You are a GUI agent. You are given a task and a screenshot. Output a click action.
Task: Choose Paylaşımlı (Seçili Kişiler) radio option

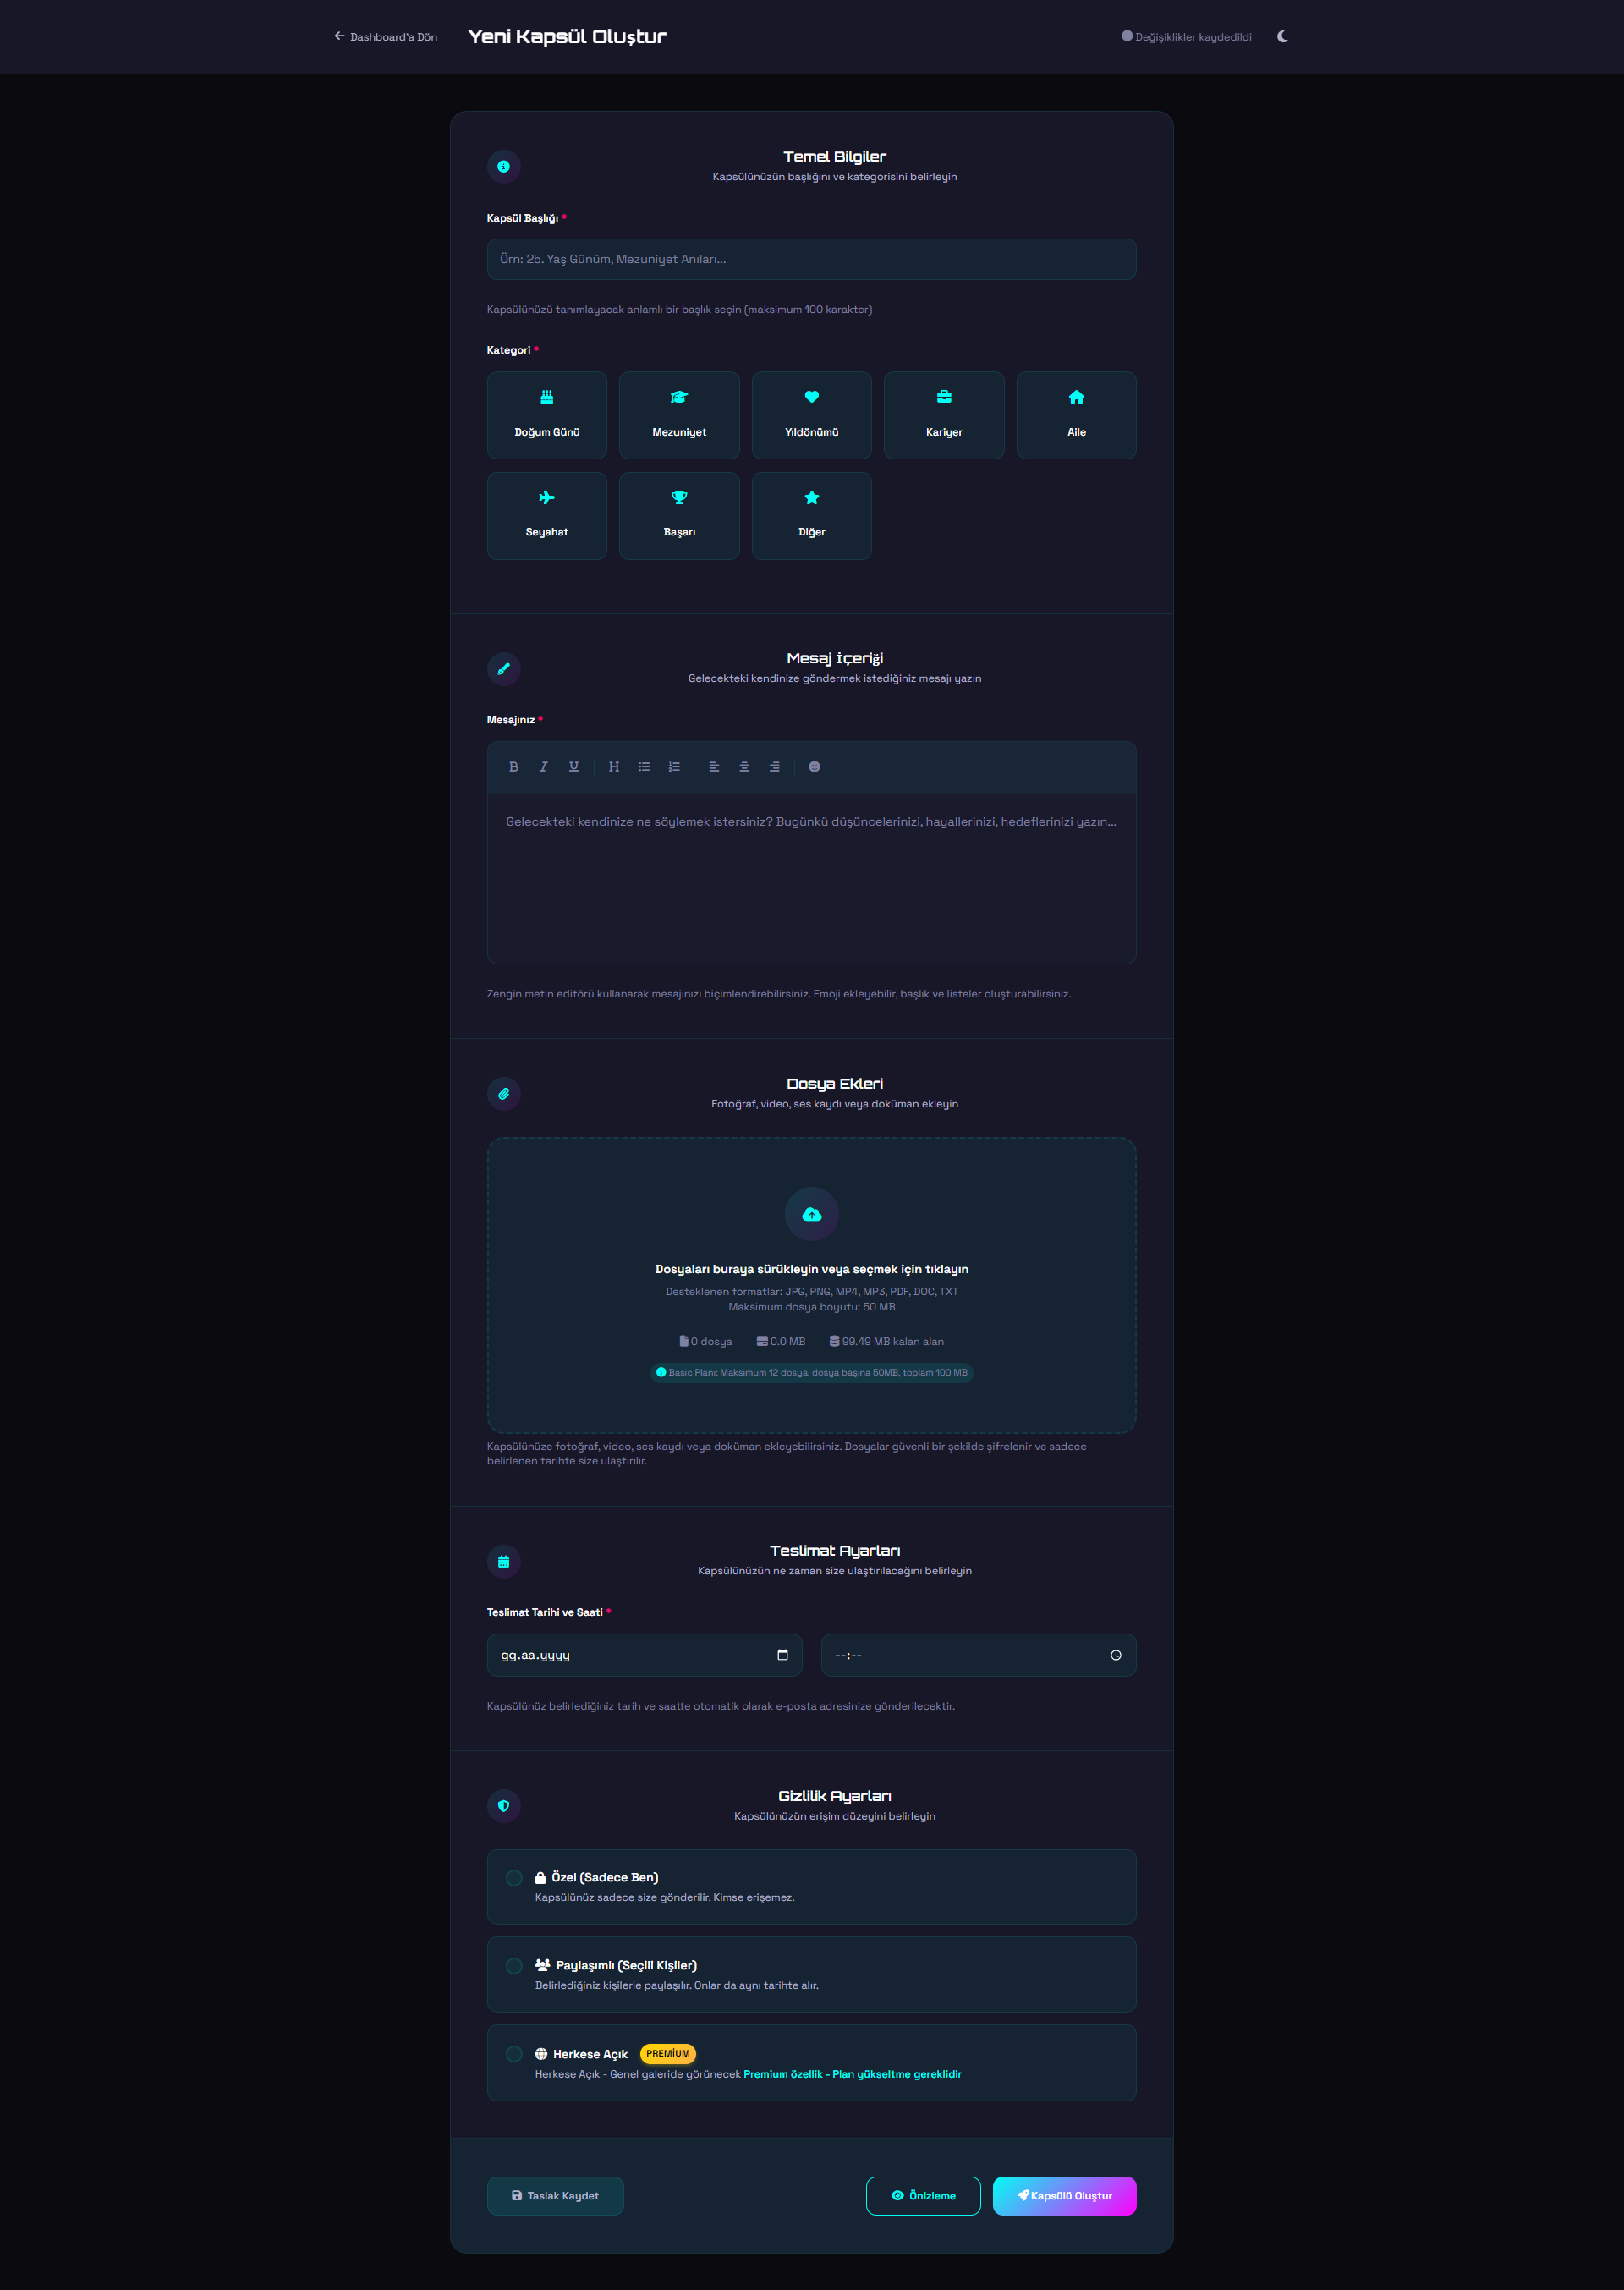click(514, 1966)
